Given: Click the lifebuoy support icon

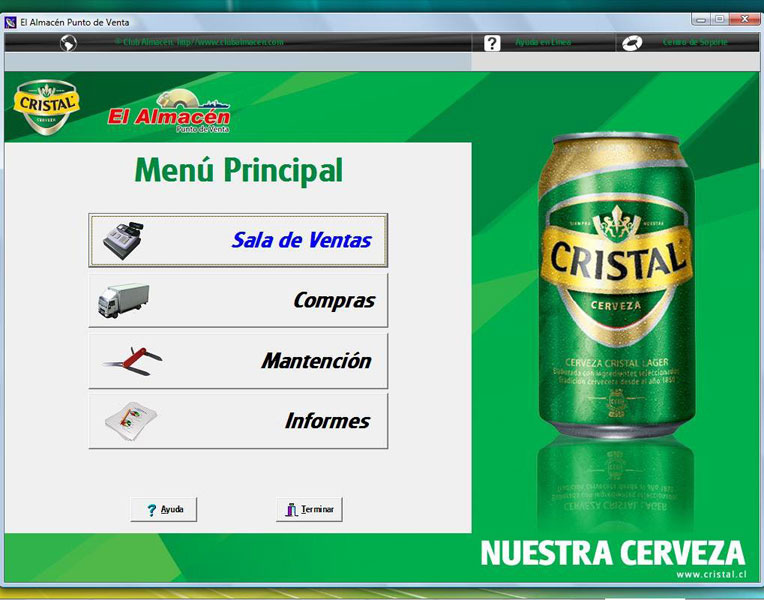Looking at the screenshot, I should coord(632,43).
